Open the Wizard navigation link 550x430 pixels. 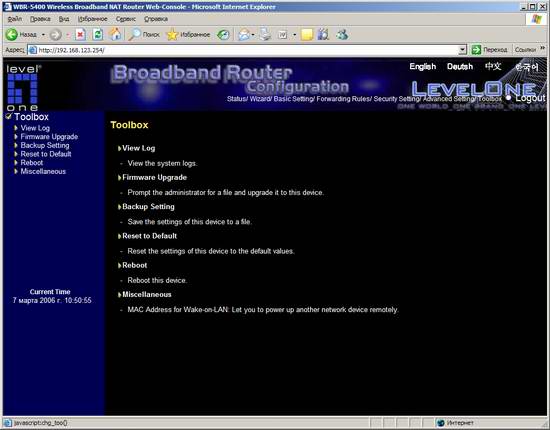click(x=259, y=99)
